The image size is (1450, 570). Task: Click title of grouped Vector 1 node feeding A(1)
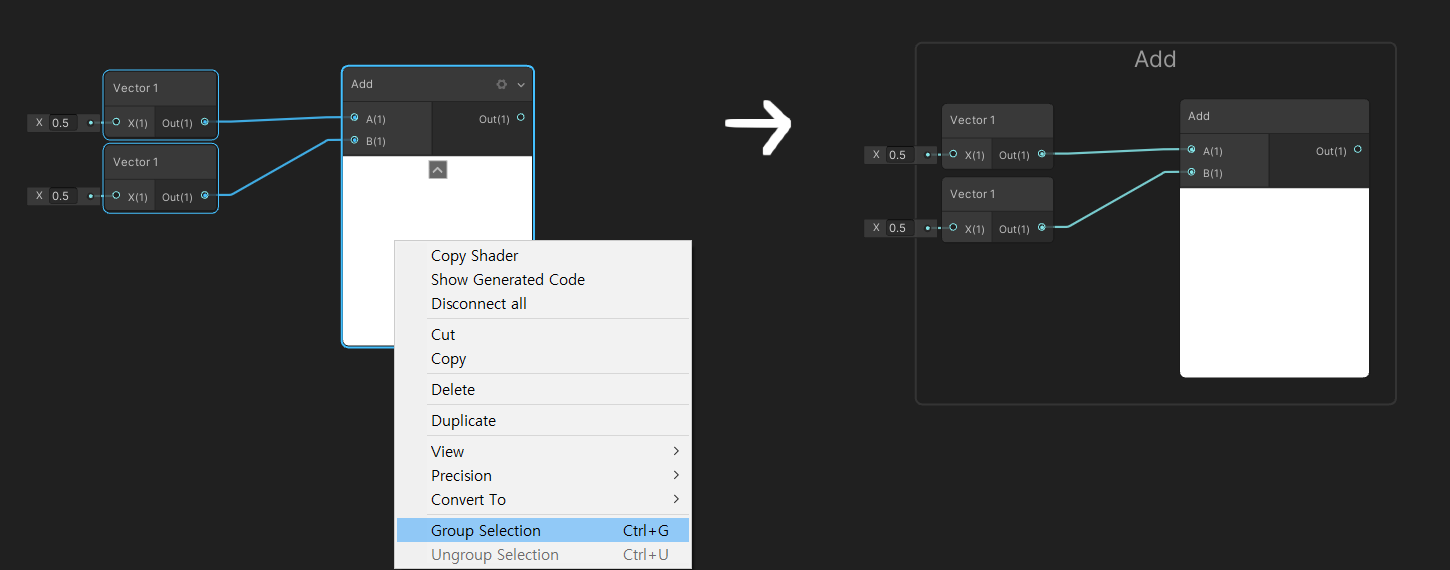pyautogui.click(x=972, y=120)
